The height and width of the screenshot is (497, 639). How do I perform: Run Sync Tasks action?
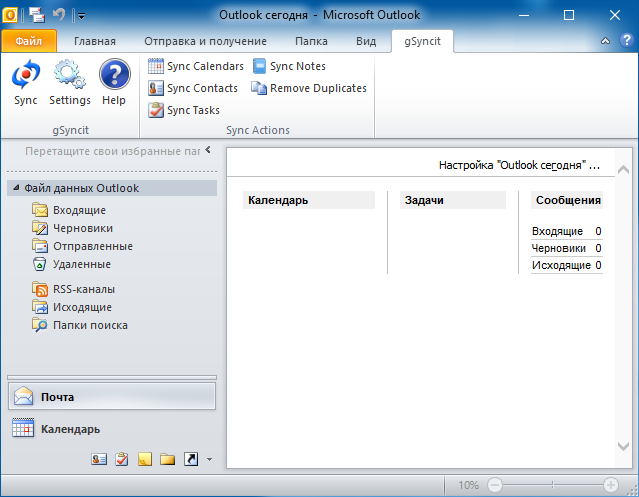tap(184, 110)
